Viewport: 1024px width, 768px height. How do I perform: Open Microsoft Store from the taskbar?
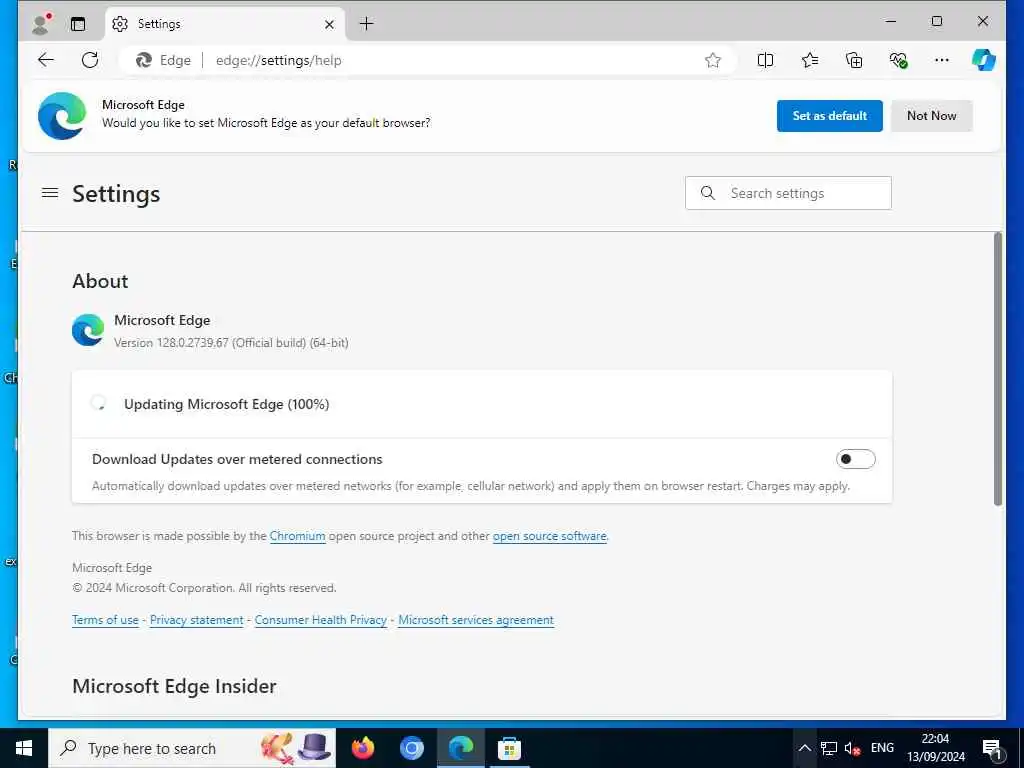[509, 748]
